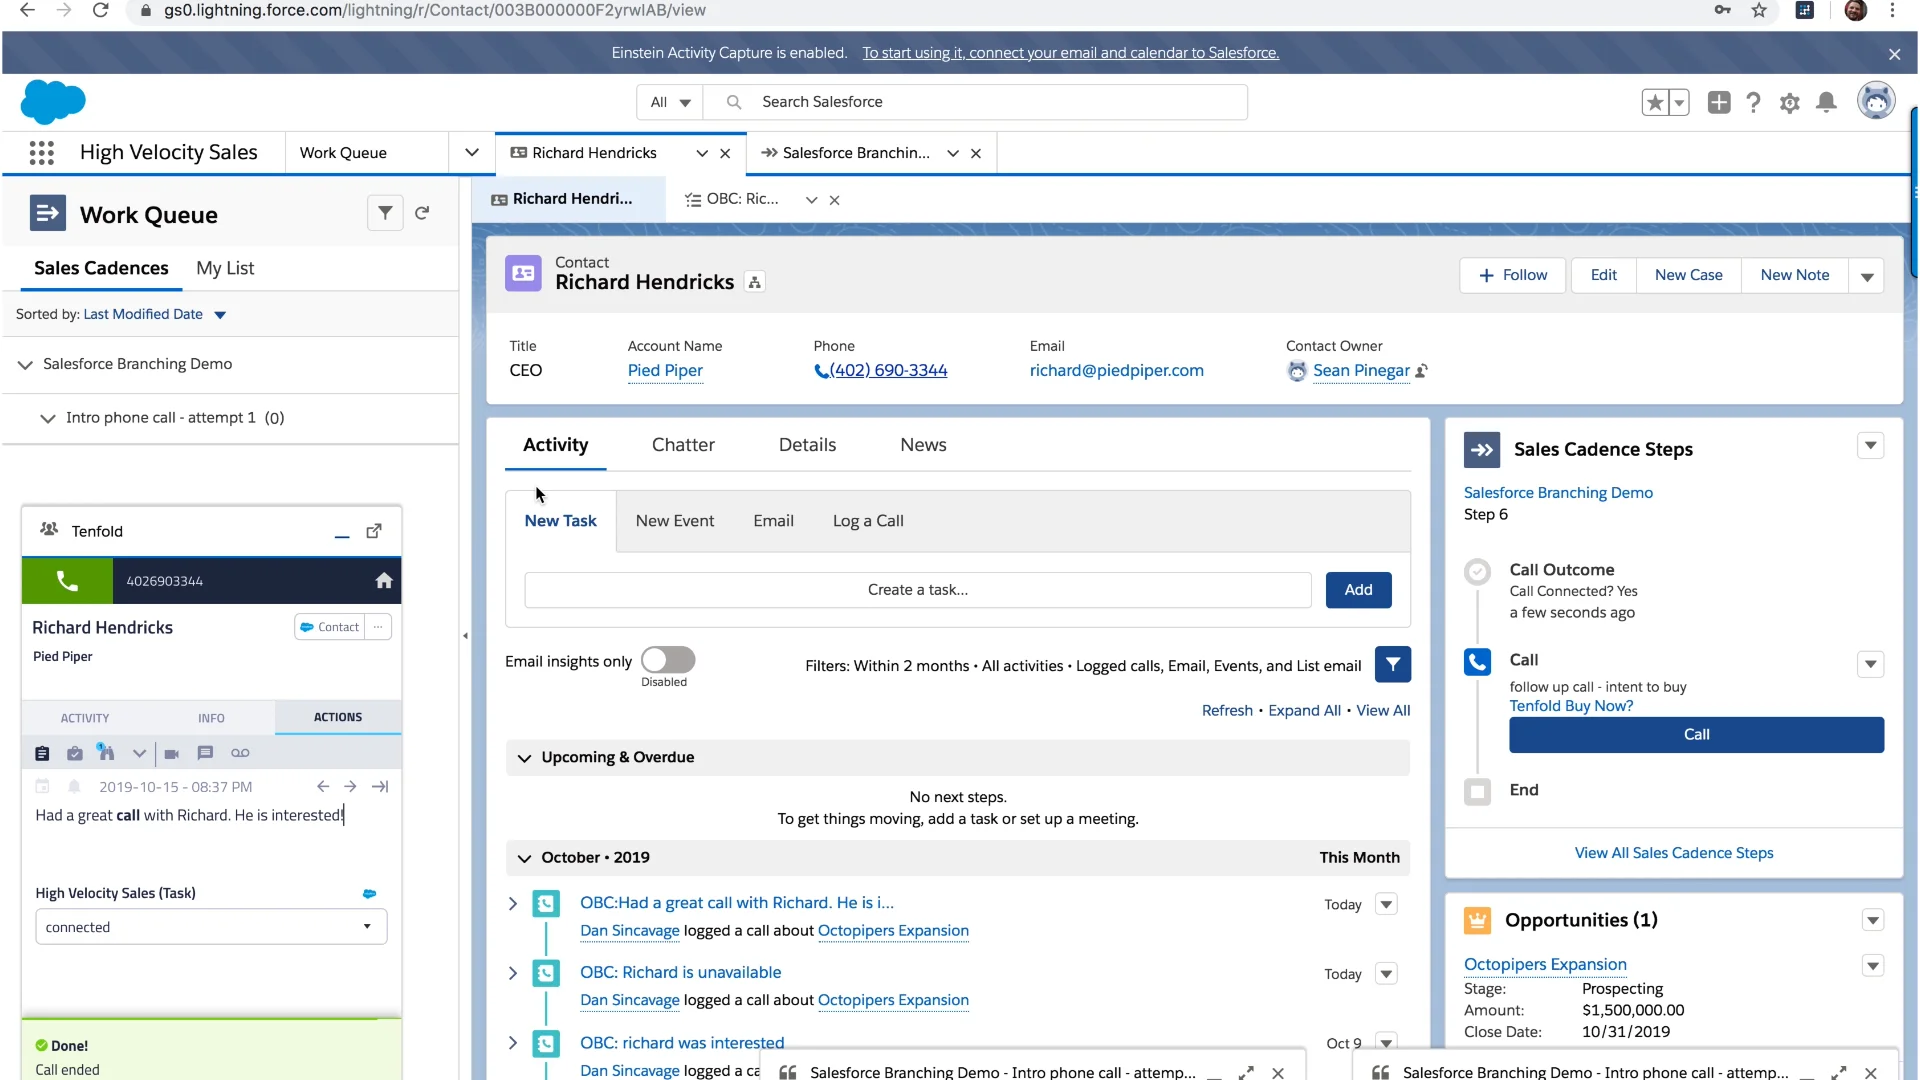Expand the Salesforce Branching Demo cadence item
The height and width of the screenshot is (1080, 1920).
click(x=24, y=364)
